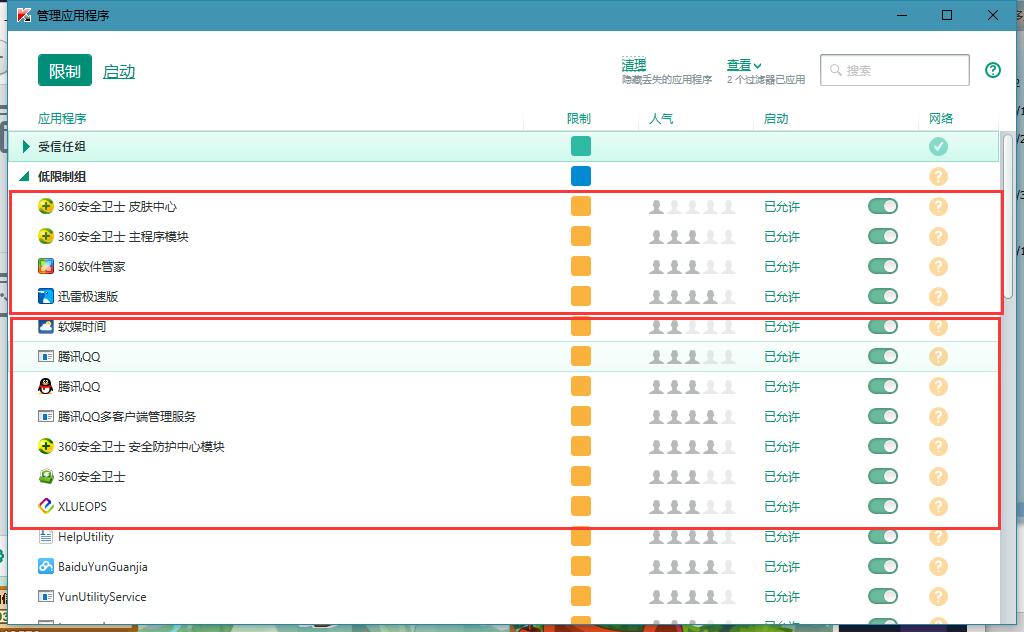Open help with the question-mark icon beside search
Image resolution: width=1024 pixels, height=632 pixels.
993,70
